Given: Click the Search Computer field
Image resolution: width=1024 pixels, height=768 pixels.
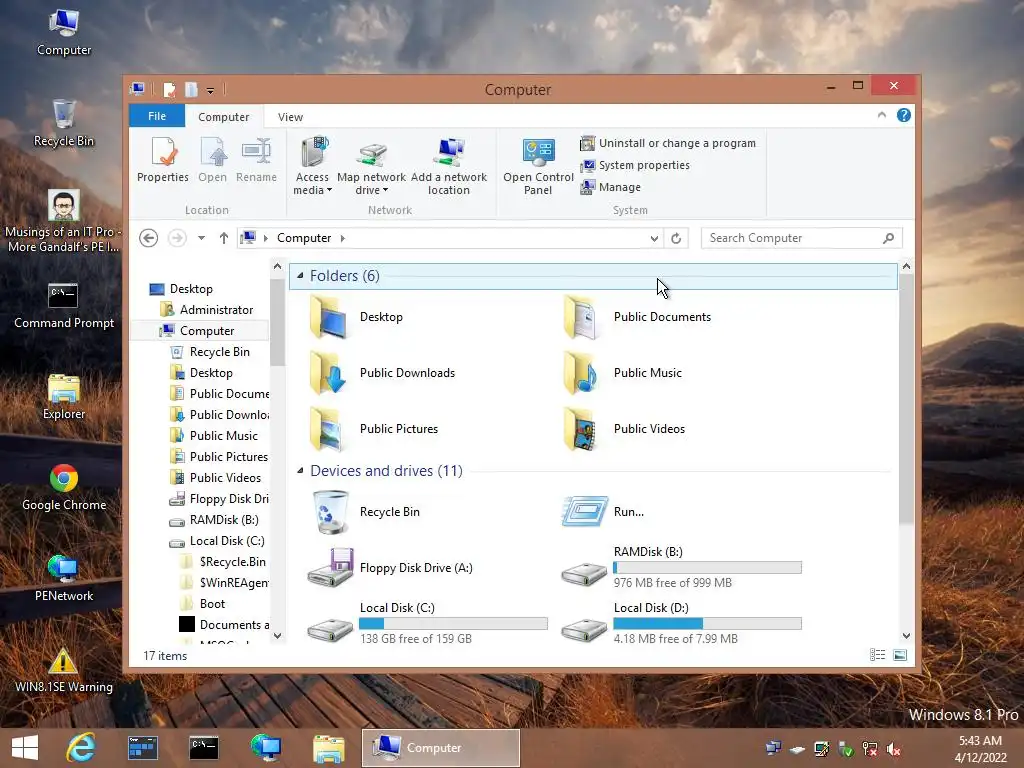Looking at the screenshot, I should coord(802,238).
